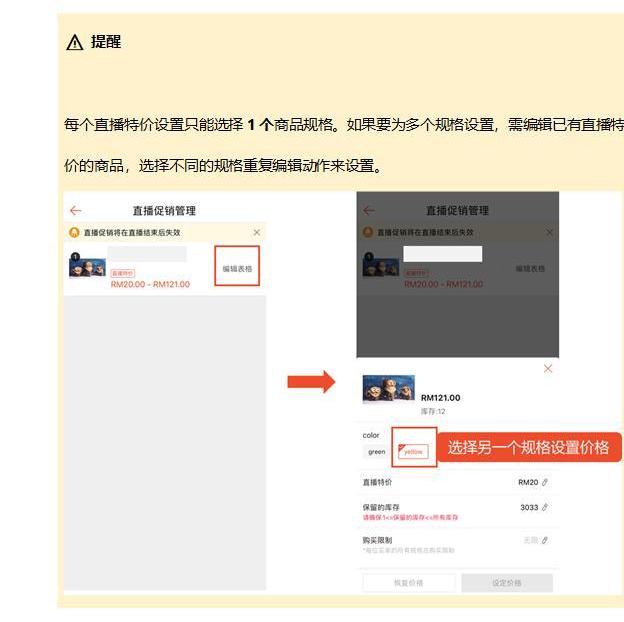Image resolution: width=624 pixels, height=622 pixels.
Task: Click the minions product image in popup
Action: click(388, 389)
